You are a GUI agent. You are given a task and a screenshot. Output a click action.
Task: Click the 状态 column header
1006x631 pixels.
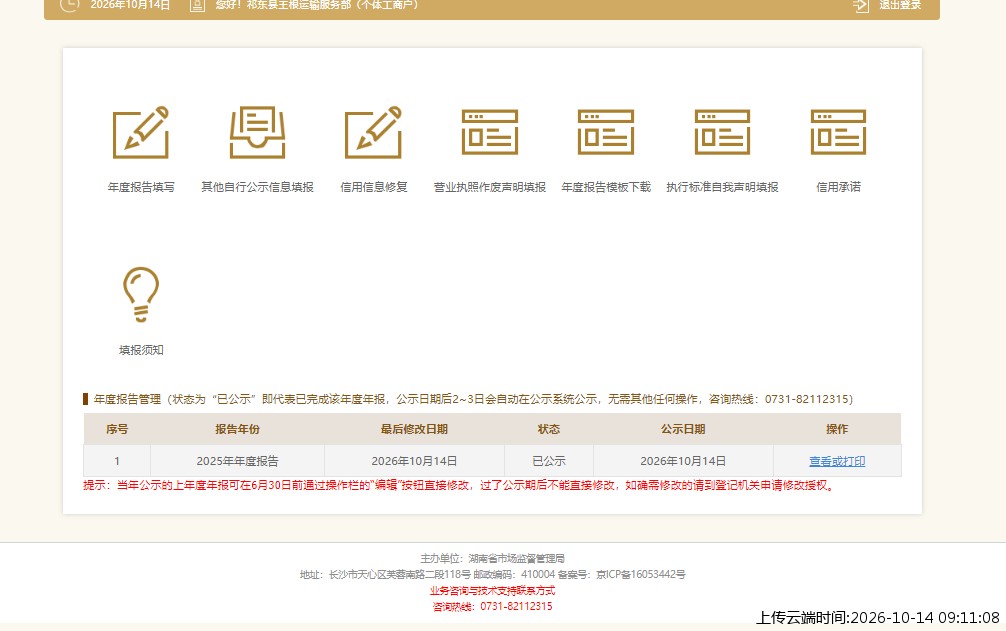point(549,429)
